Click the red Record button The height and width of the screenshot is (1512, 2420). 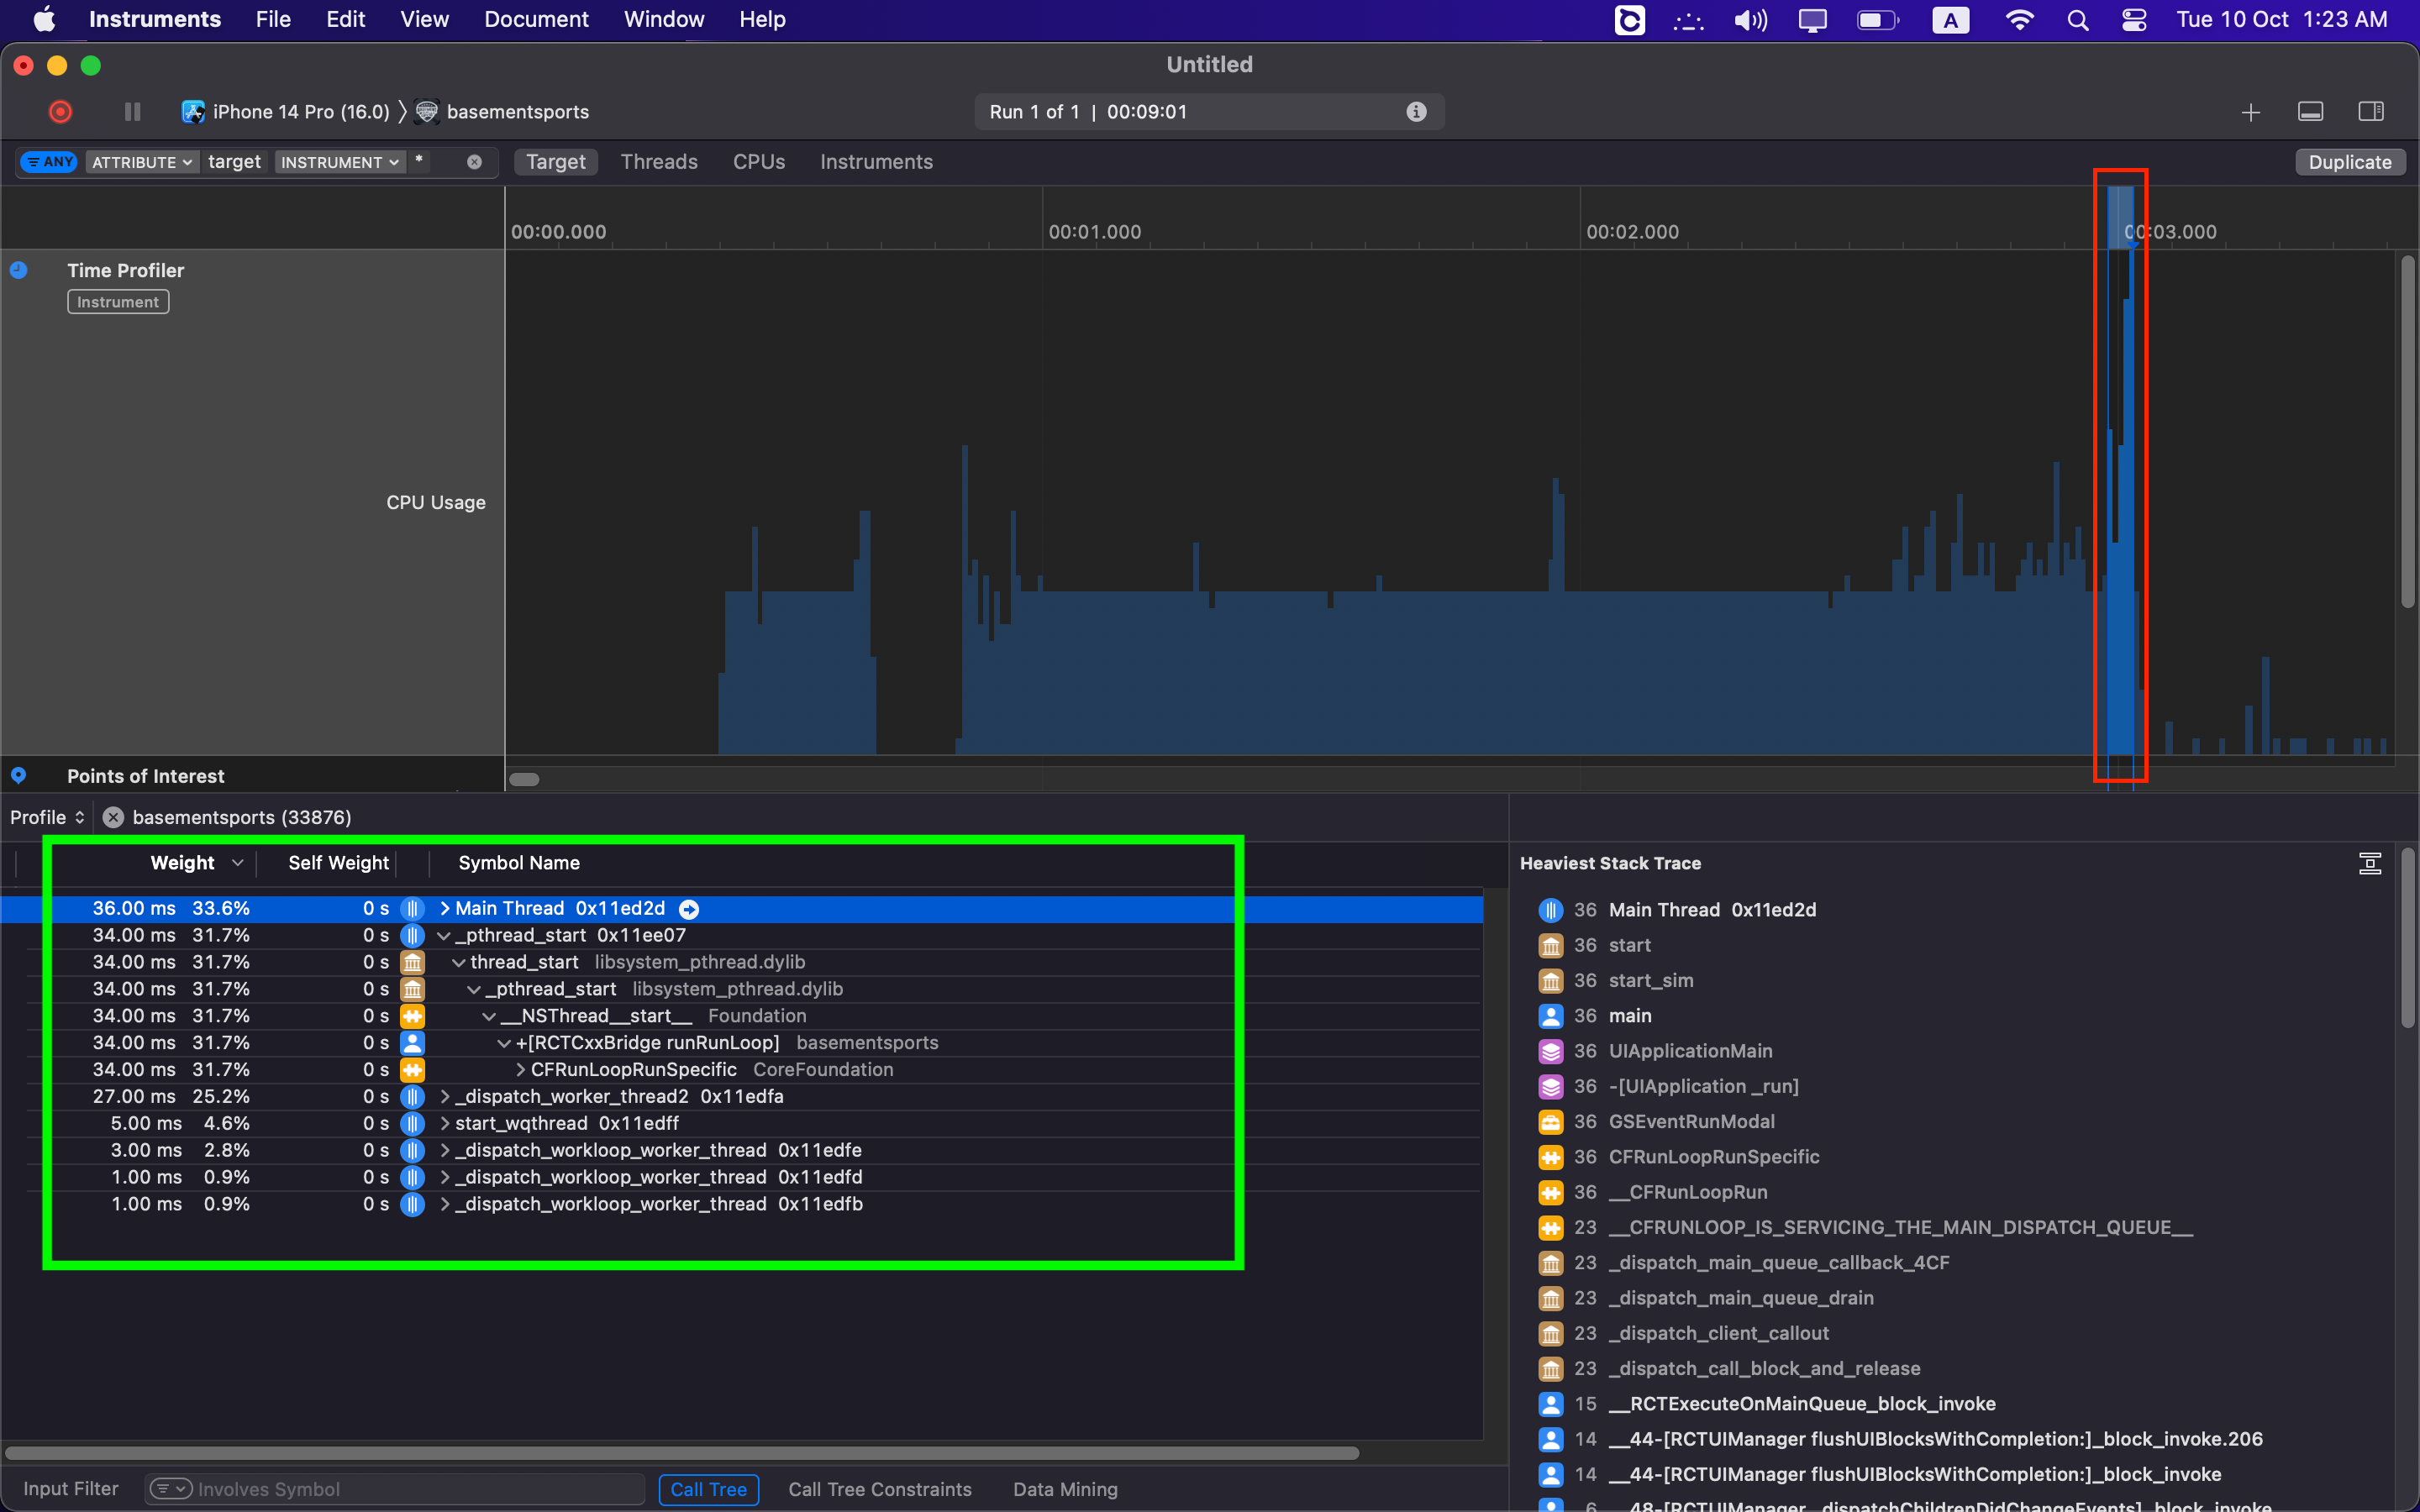[60, 112]
